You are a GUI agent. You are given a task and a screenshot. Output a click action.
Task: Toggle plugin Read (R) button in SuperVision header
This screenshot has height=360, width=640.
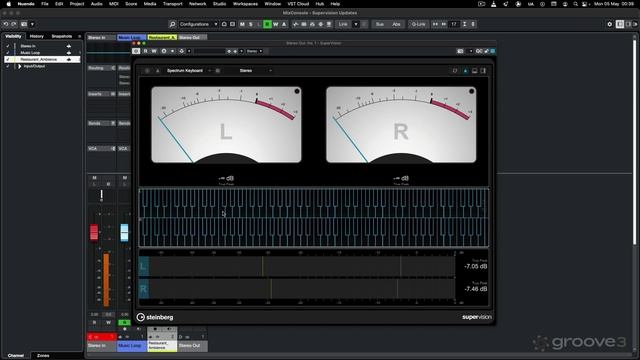(x=145, y=51)
